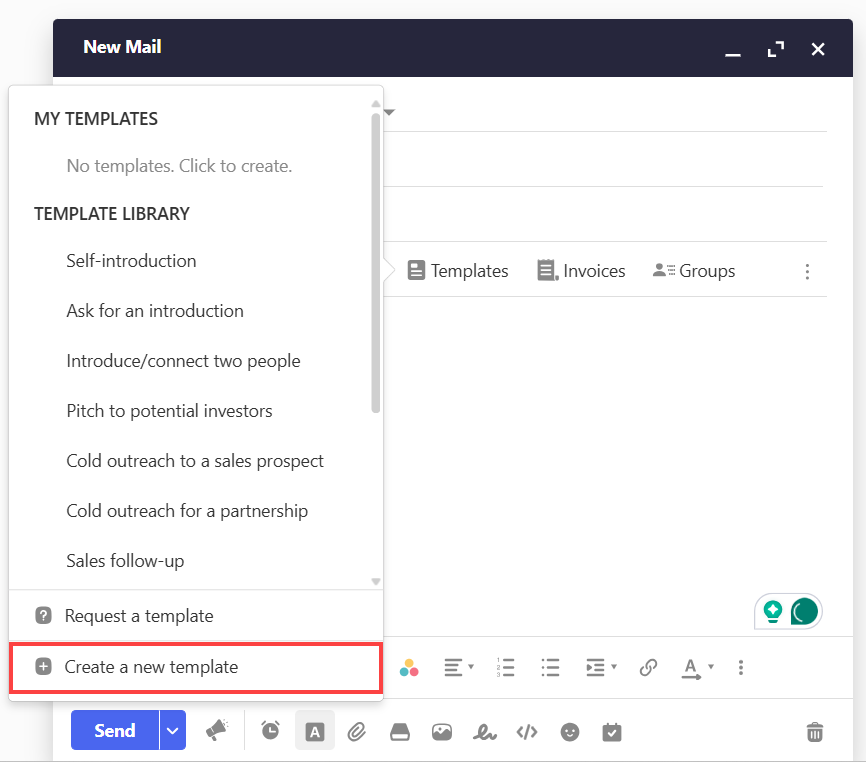Open the Groups tool

[694, 271]
